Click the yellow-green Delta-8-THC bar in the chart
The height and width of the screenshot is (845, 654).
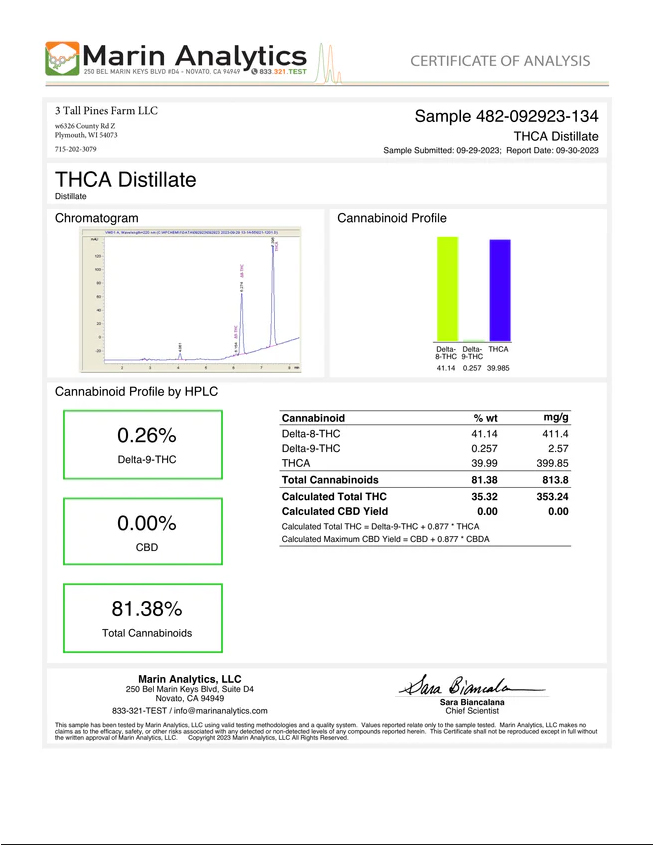tap(446, 290)
